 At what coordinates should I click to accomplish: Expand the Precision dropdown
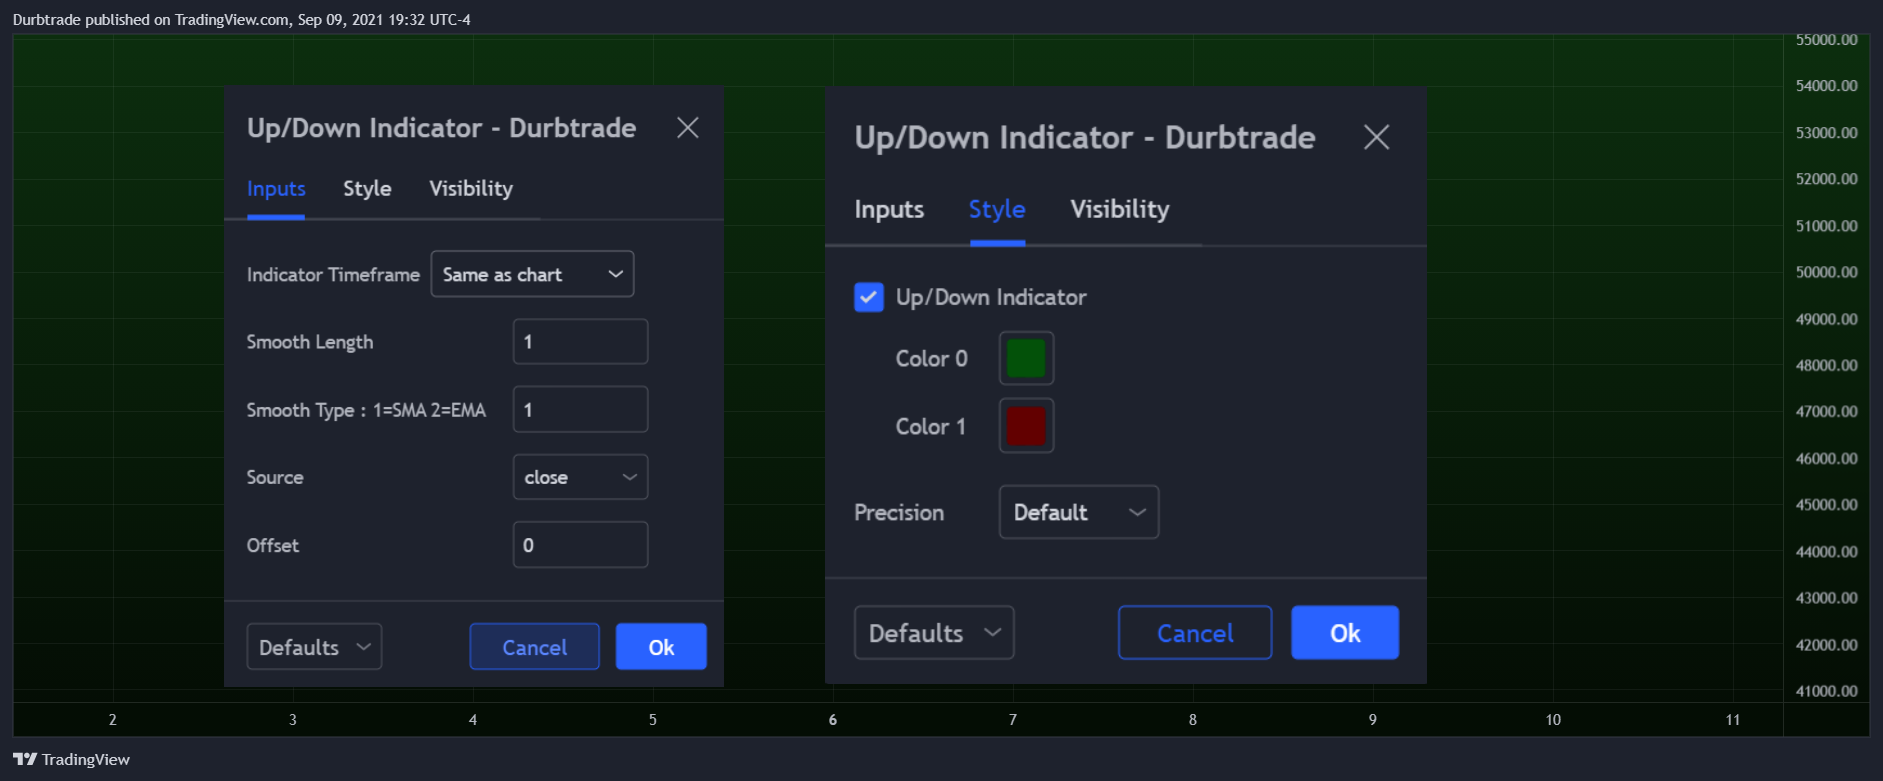click(1079, 512)
